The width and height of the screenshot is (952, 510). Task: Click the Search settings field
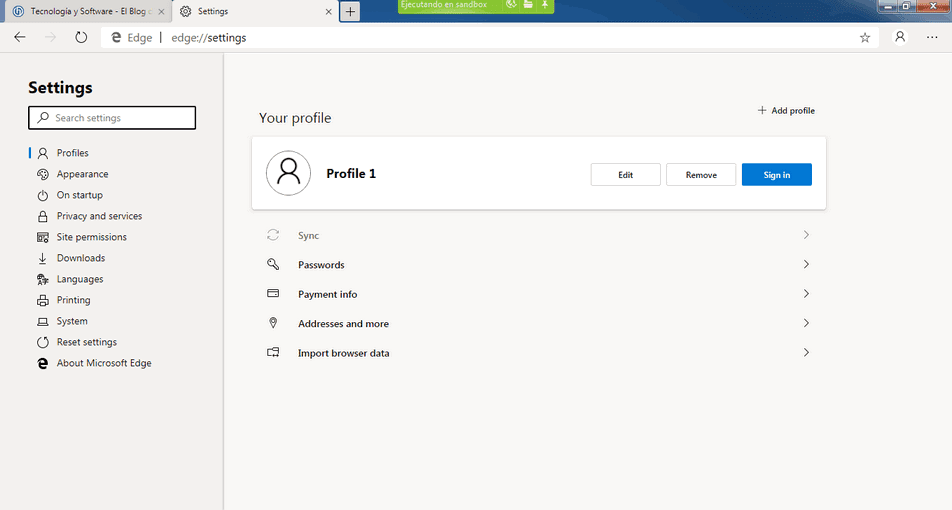click(112, 118)
